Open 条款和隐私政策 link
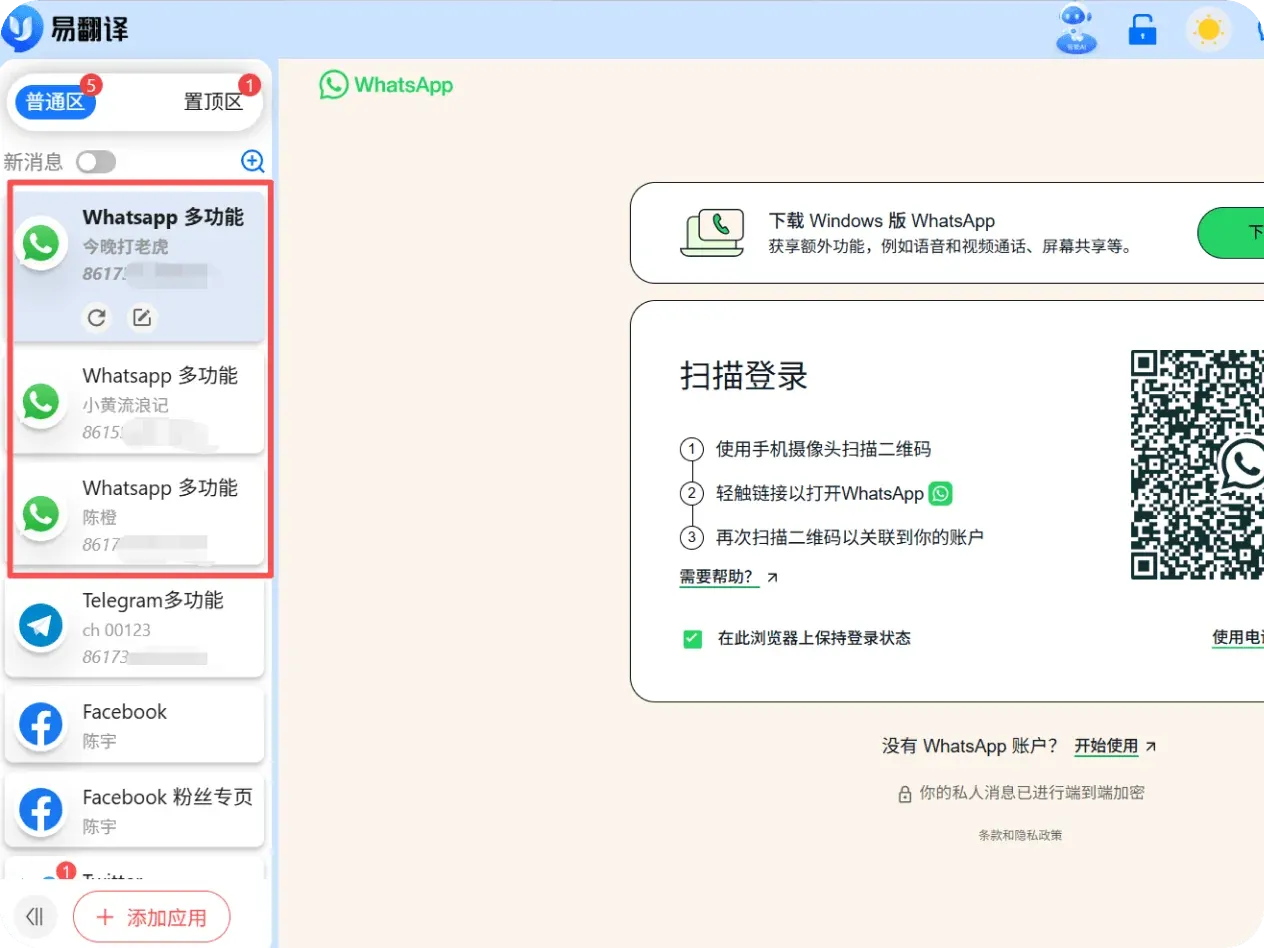1264x948 pixels. [x=1020, y=835]
